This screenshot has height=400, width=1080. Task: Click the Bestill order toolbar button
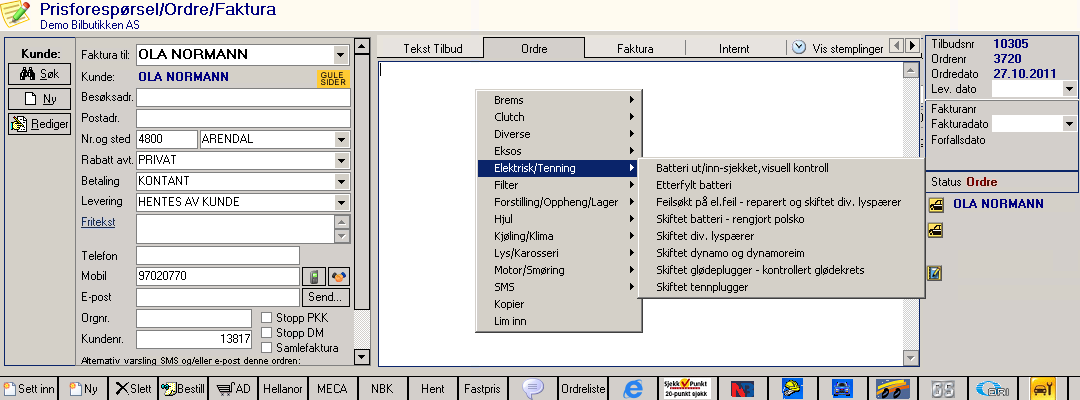click(x=183, y=389)
